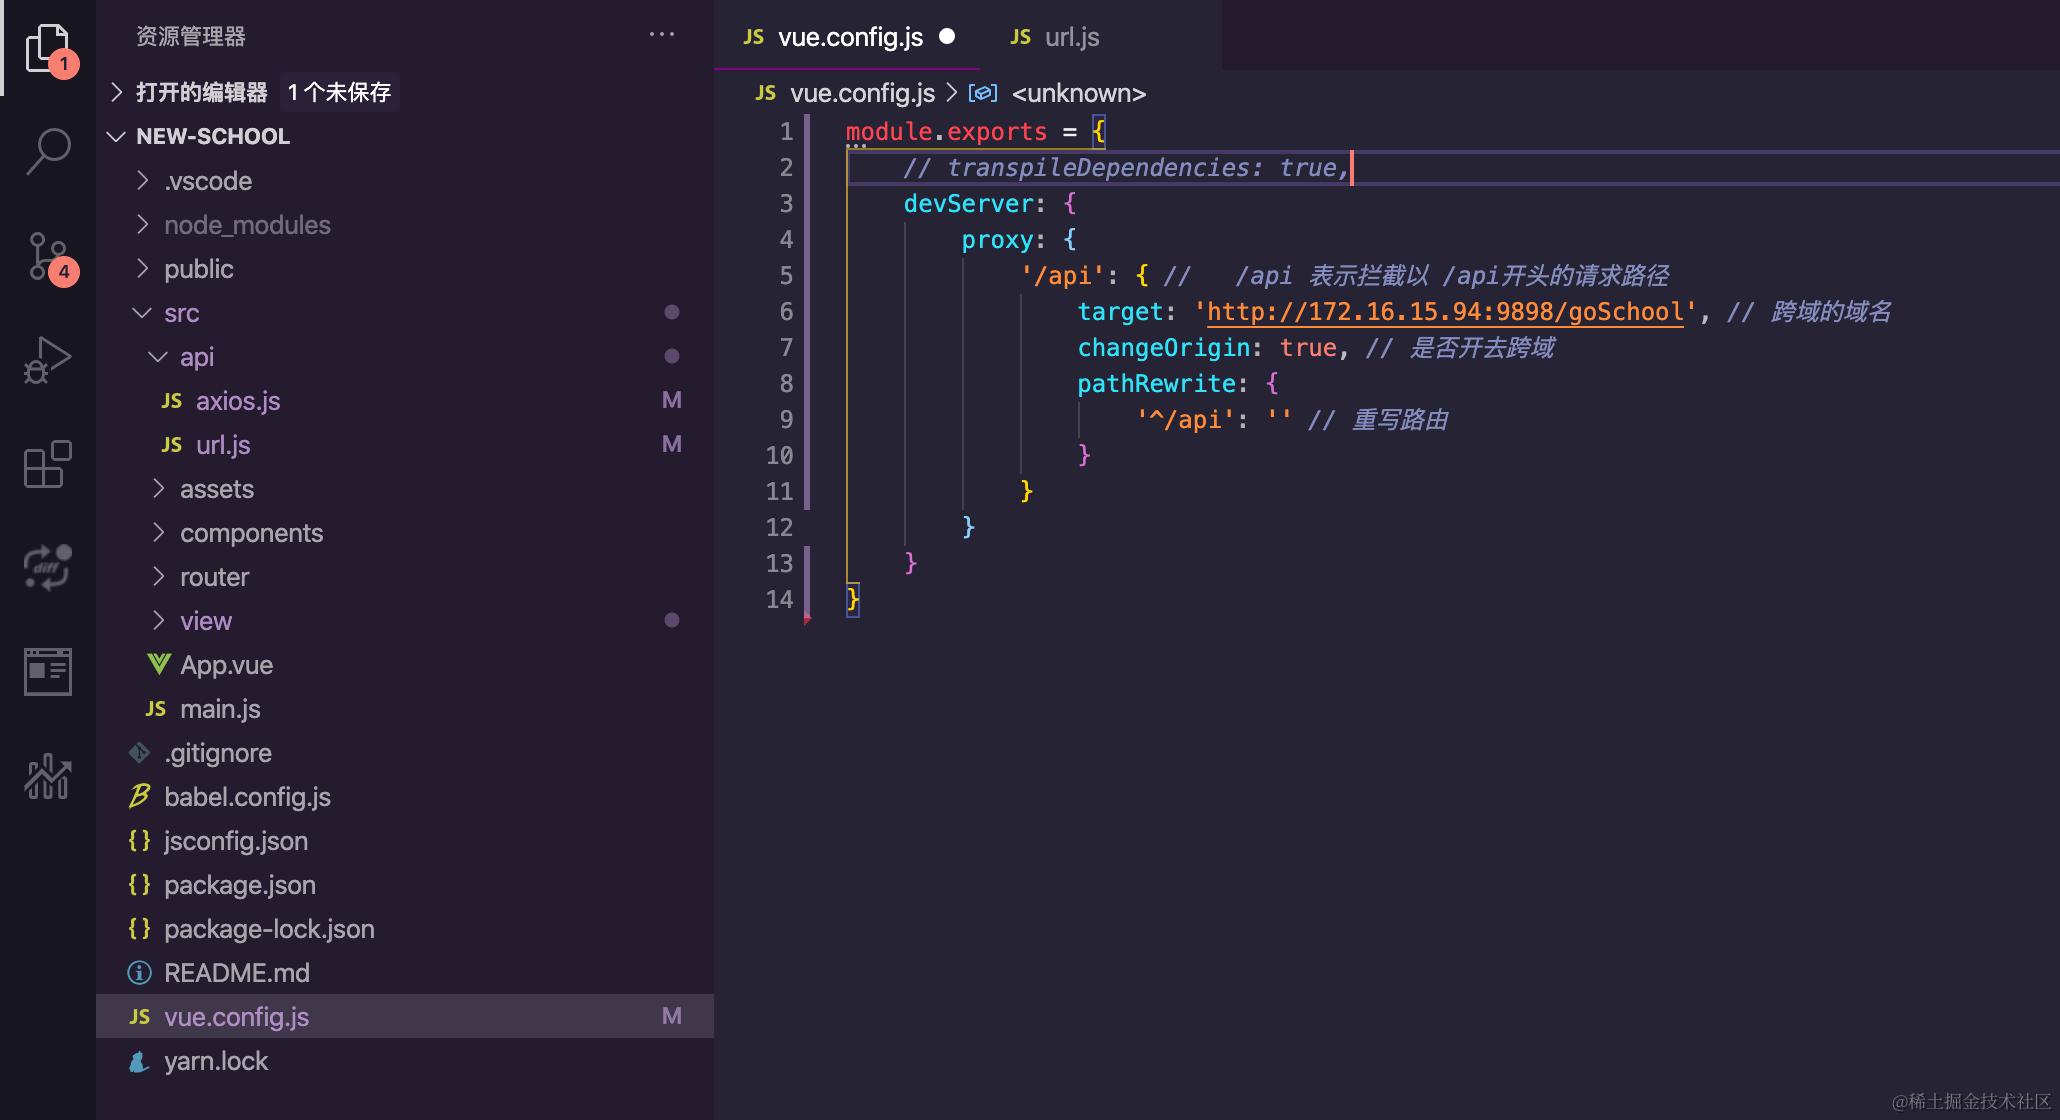Open the Explorer activity bar icon
This screenshot has width=2060, height=1120.
pyautogui.click(x=48, y=48)
